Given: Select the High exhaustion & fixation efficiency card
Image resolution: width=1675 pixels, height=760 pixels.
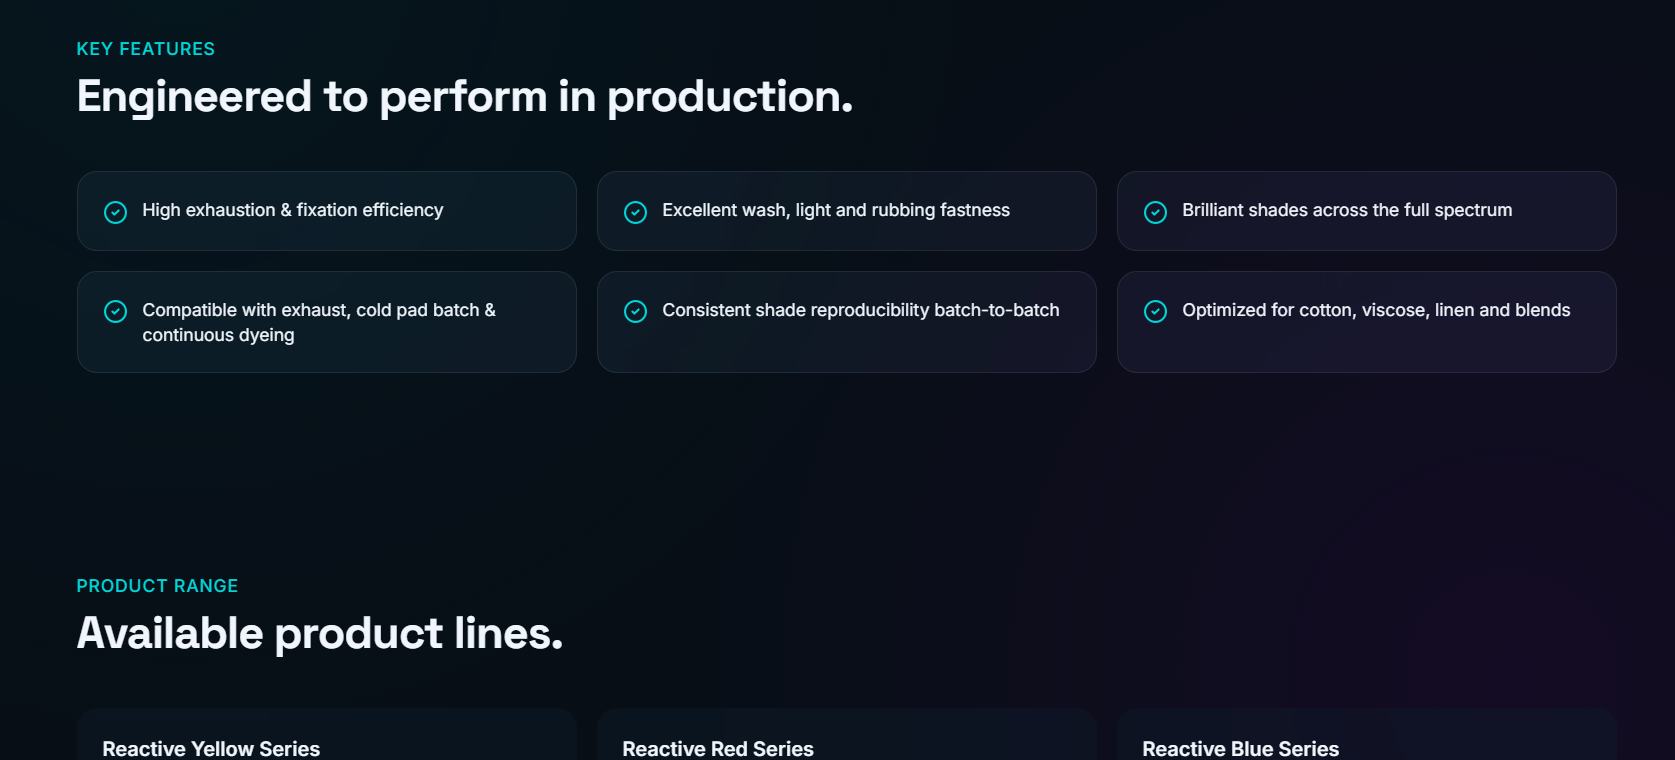Looking at the screenshot, I should tap(327, 211).
